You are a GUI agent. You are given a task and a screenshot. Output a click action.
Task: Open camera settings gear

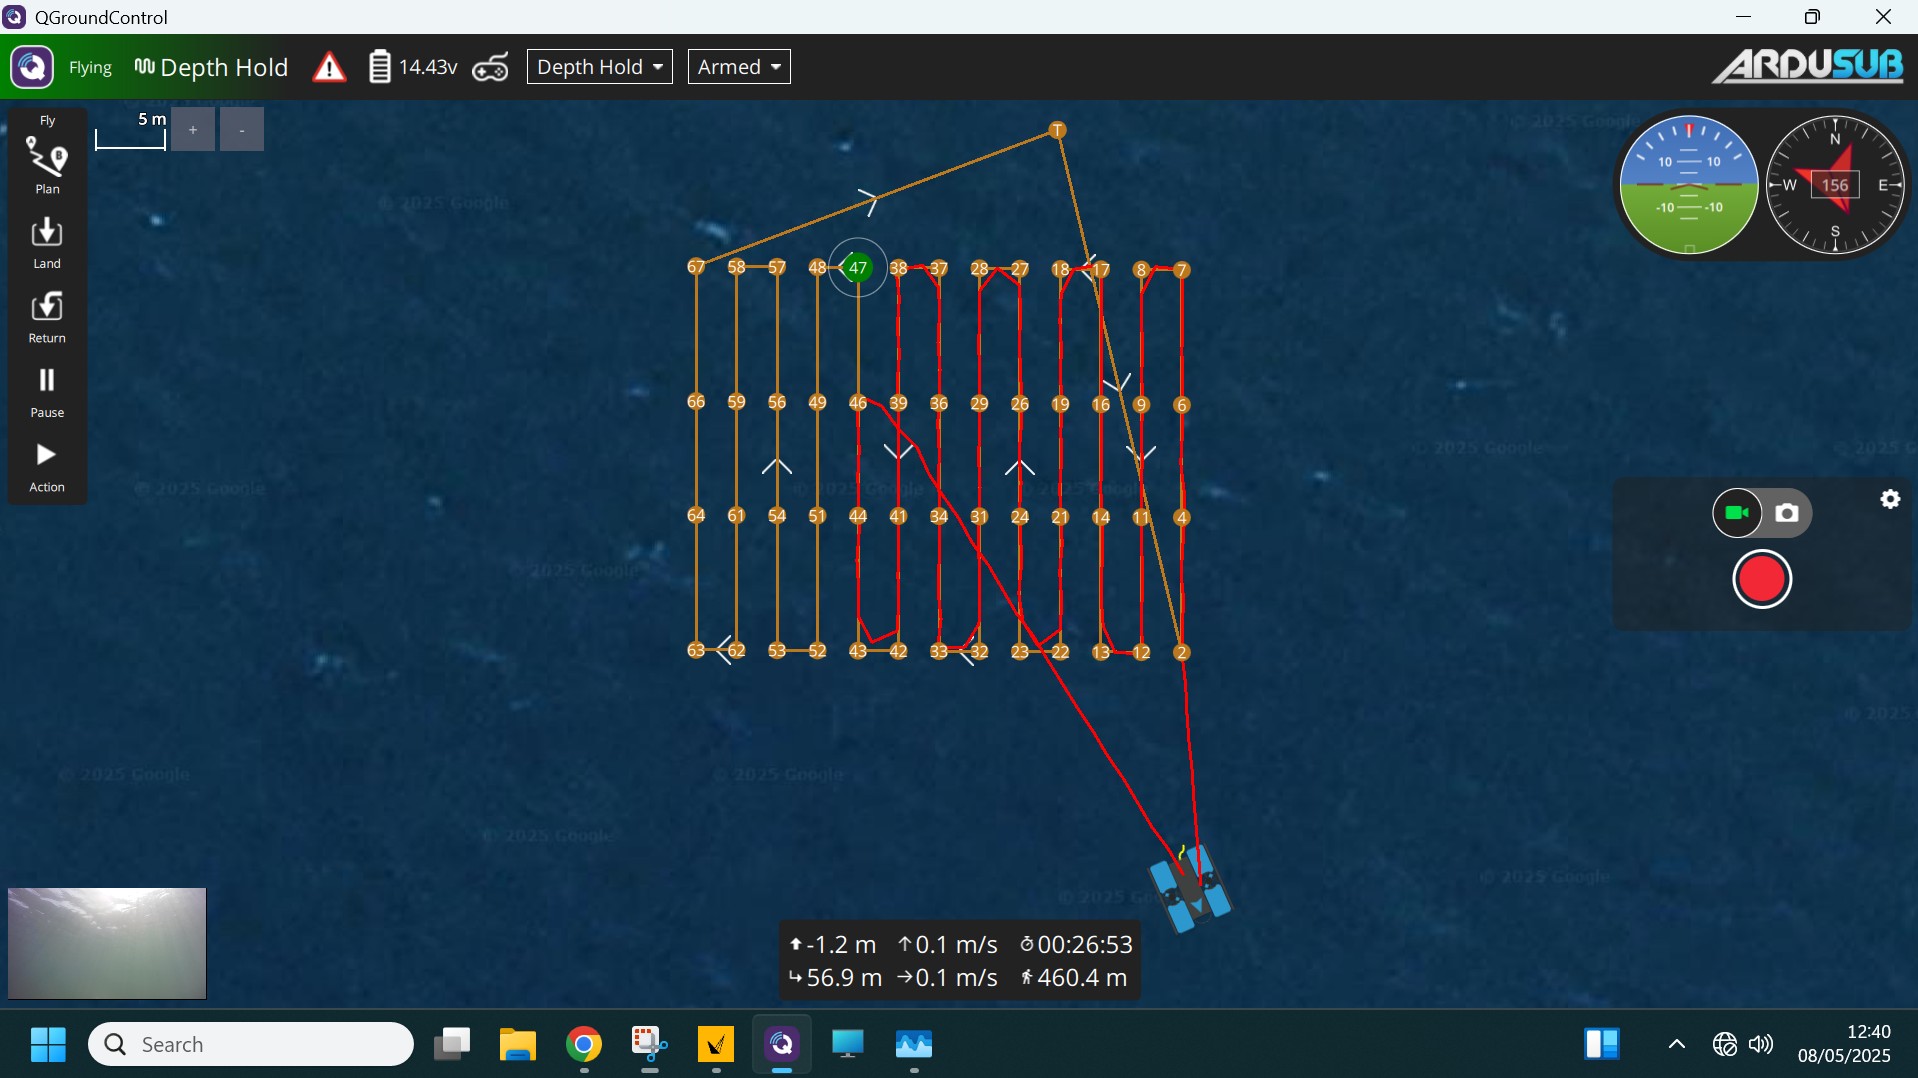(x=1890, y=500)
